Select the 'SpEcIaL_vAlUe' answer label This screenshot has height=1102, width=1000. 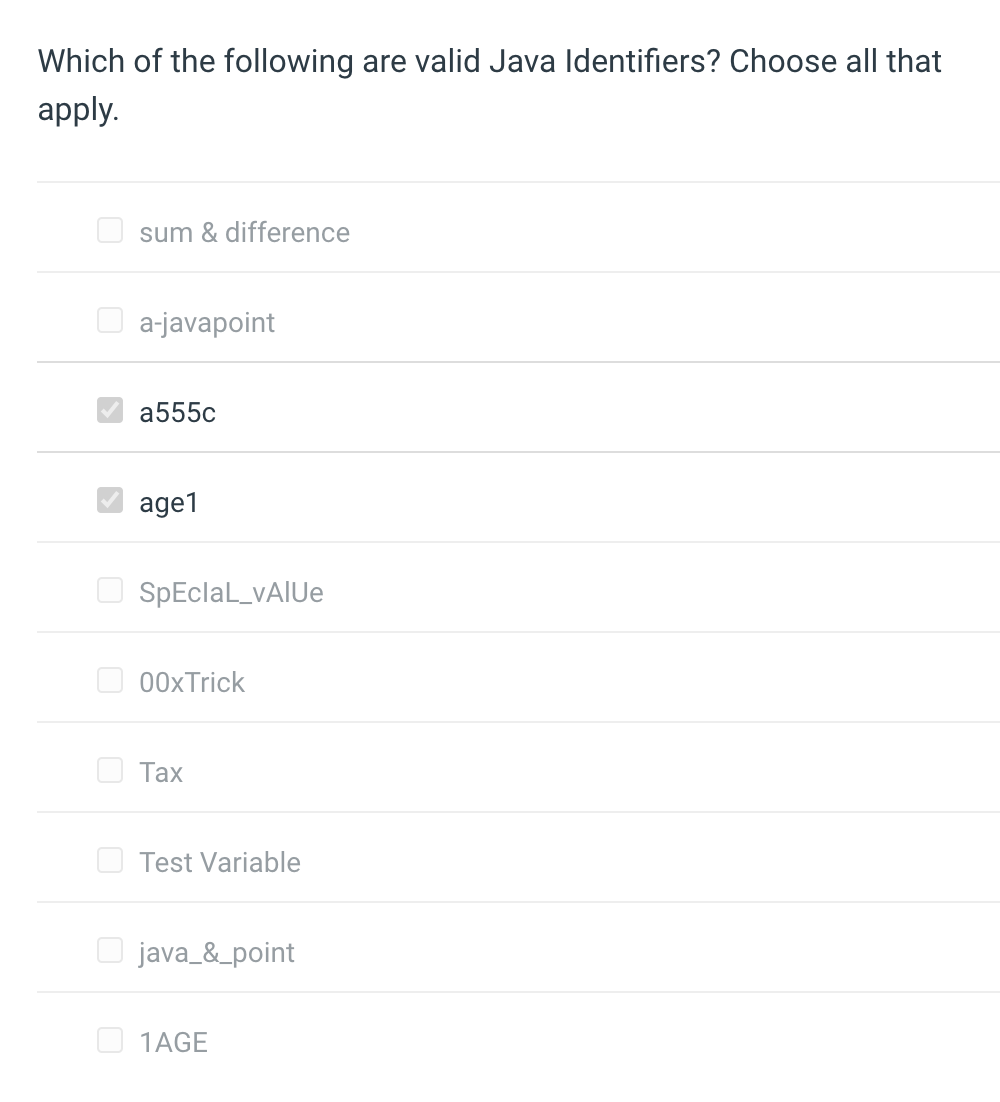pyautogui.click(x=231, y=592)
